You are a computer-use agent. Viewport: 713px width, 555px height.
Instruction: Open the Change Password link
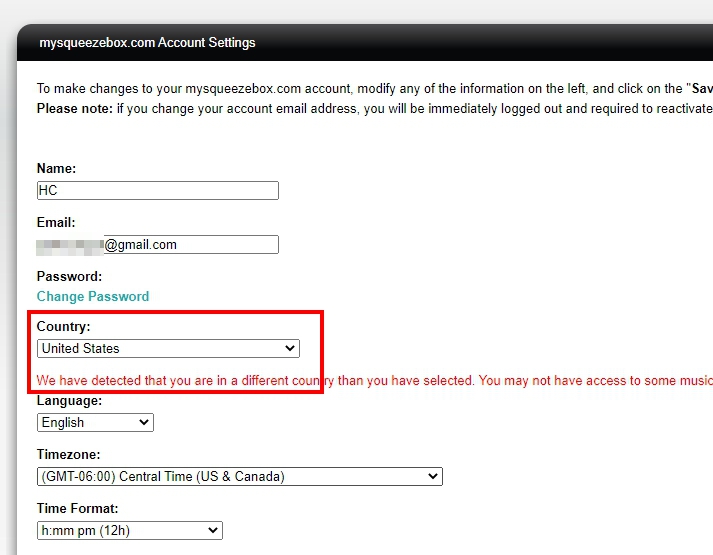click(93, 296)
